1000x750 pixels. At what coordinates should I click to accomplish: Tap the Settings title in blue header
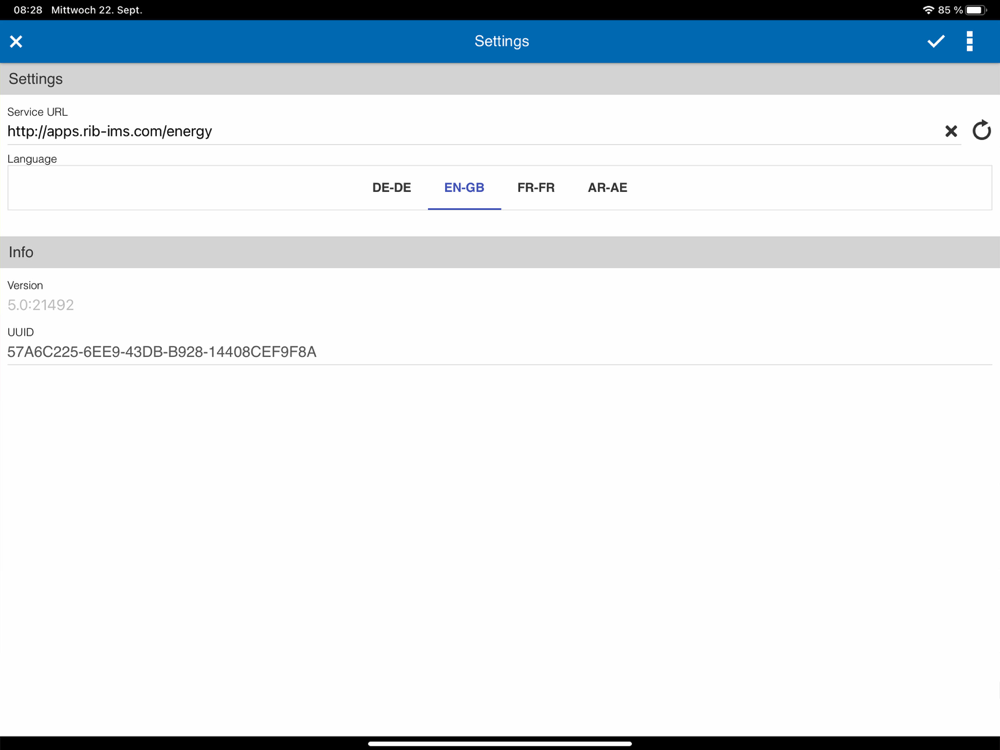(x=501, y=41)
